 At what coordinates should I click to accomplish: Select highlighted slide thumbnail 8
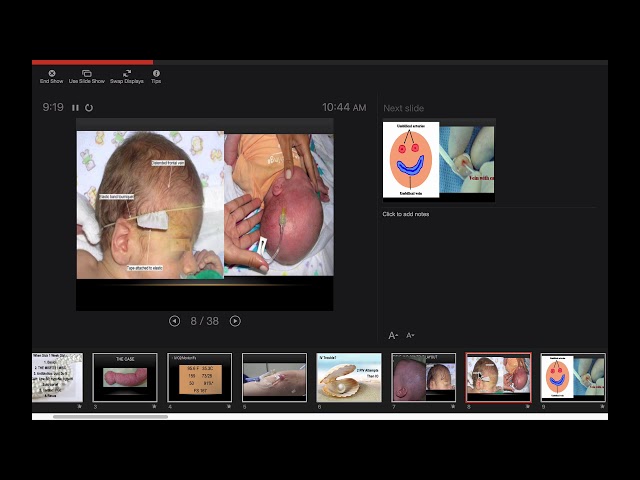point(498,378)
